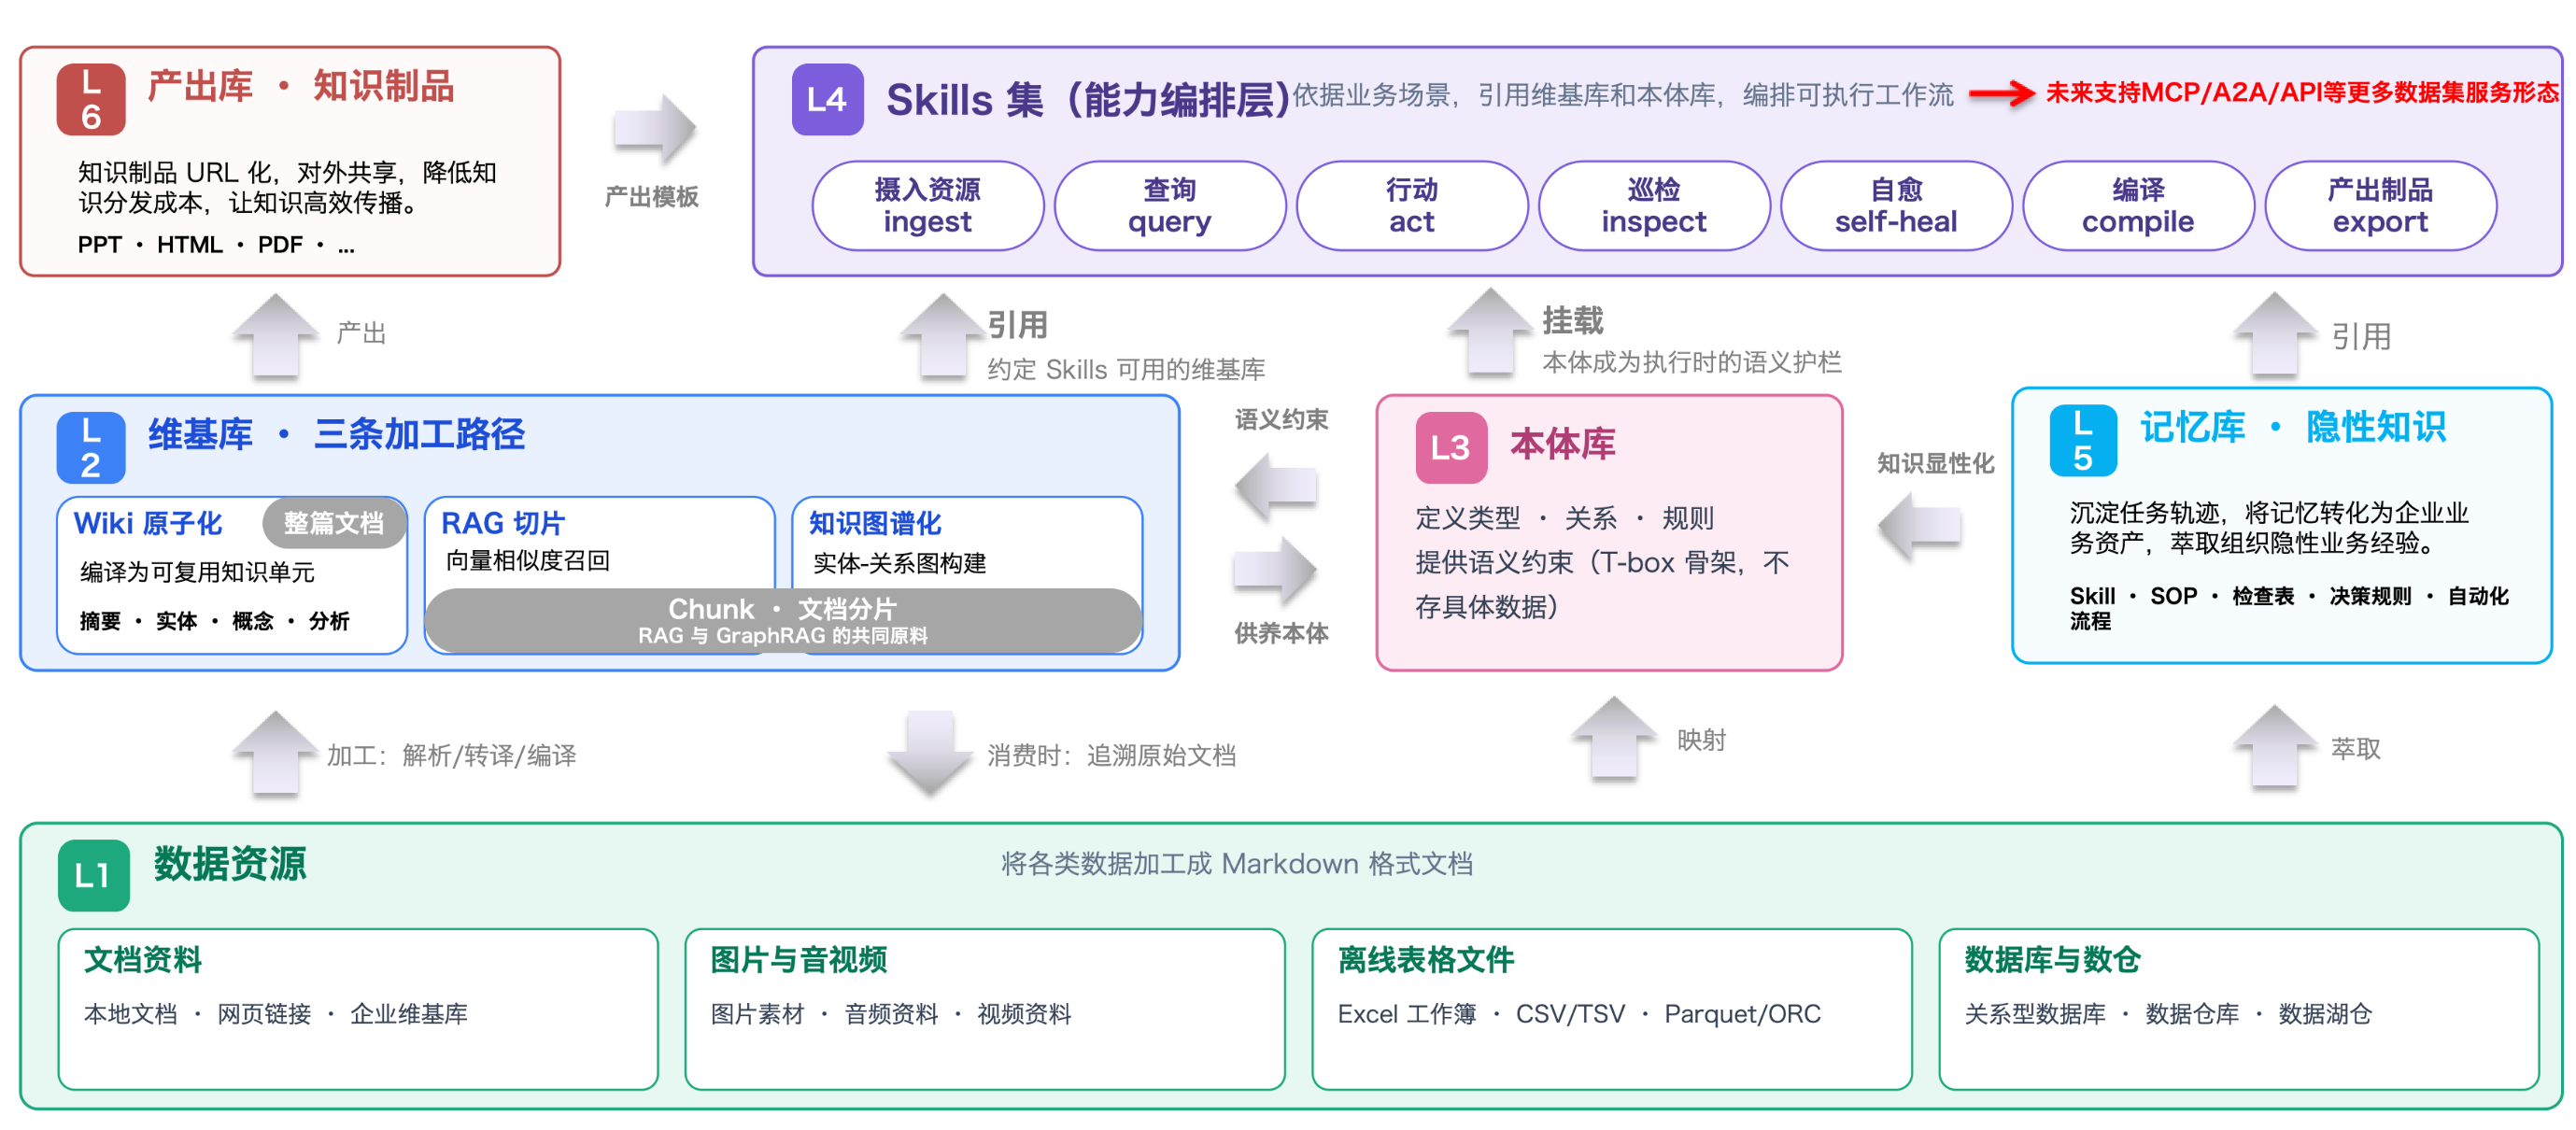Click the pink L3 badge
Image resolution: width=2576 pixels, height=1130 pixels.
[1451, 447]
